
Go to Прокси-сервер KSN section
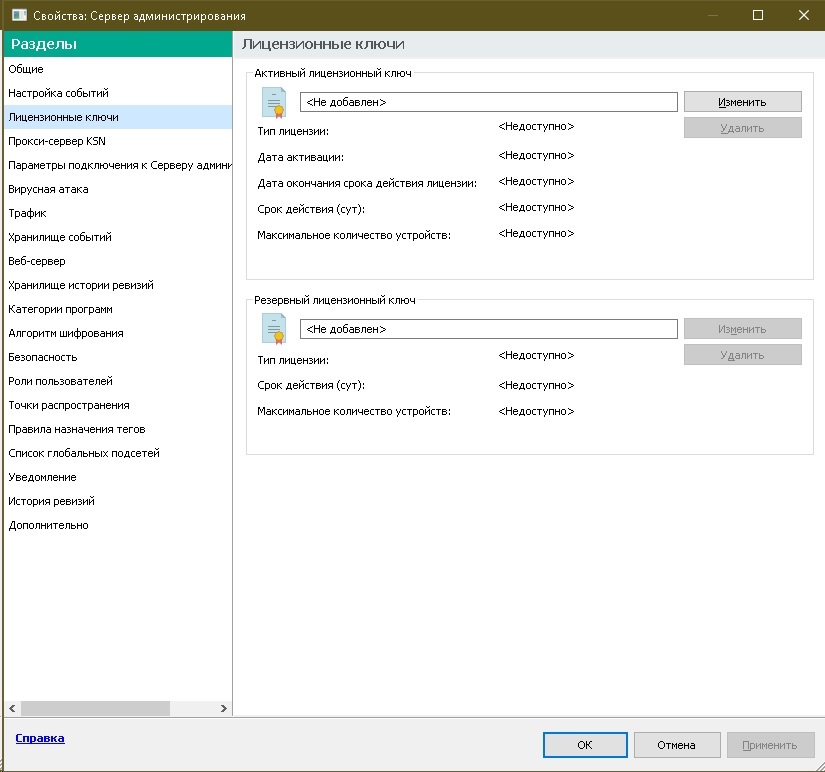[x=57, y=141]
